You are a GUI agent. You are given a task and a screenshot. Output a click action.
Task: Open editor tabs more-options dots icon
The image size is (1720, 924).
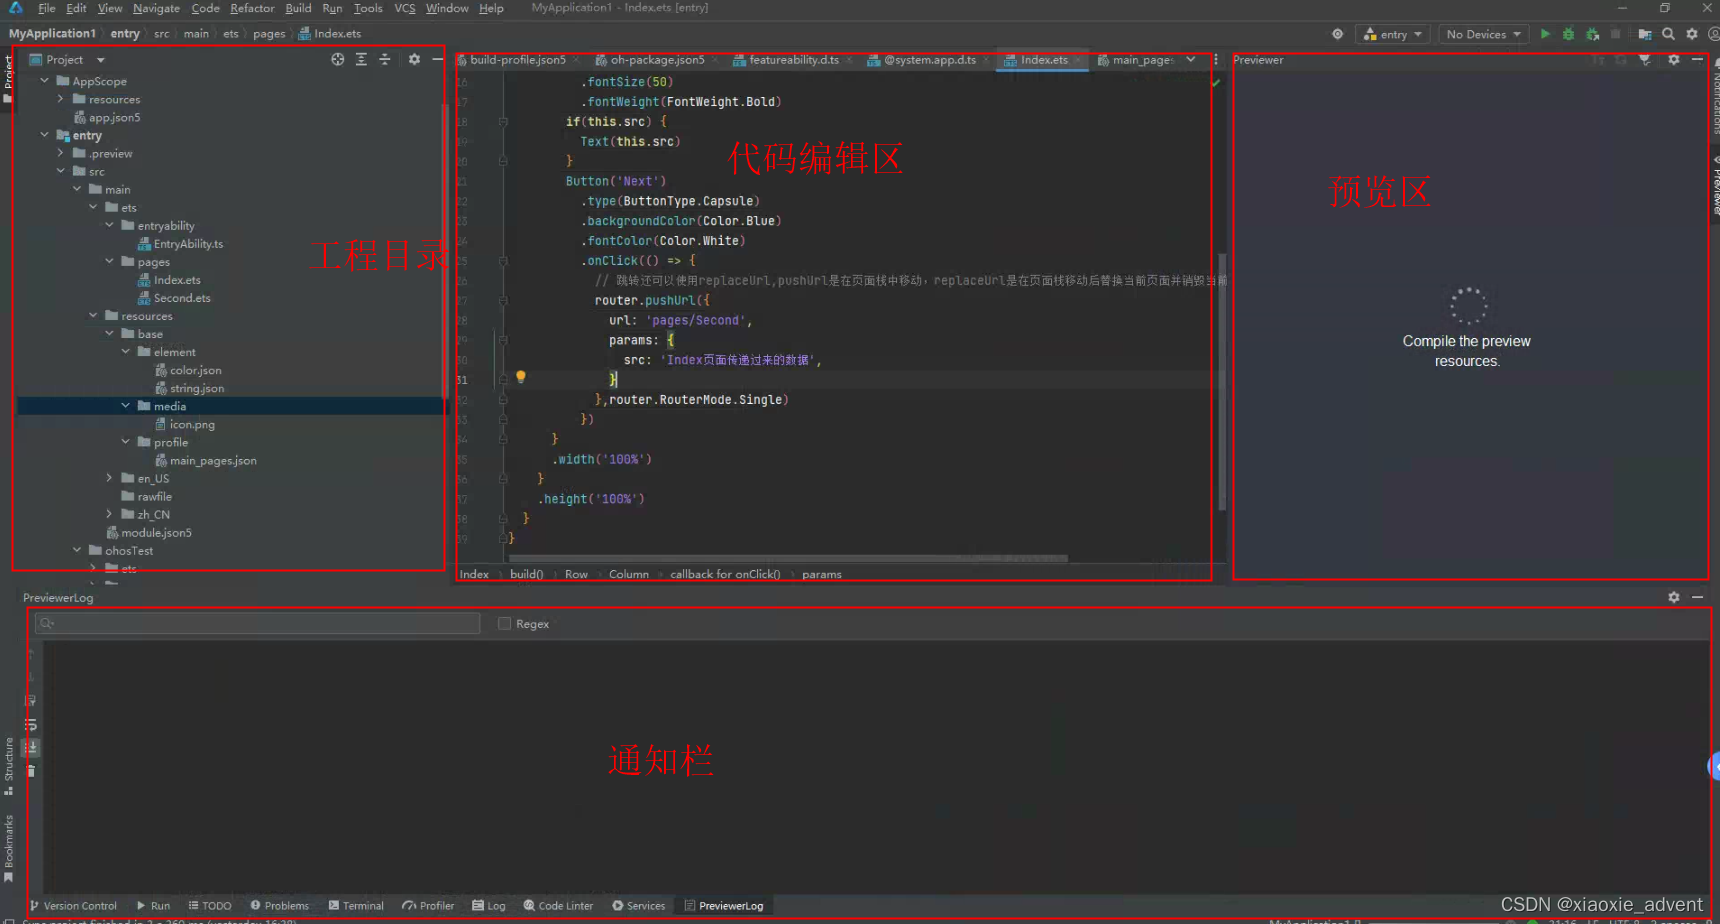coord(1216,60)
